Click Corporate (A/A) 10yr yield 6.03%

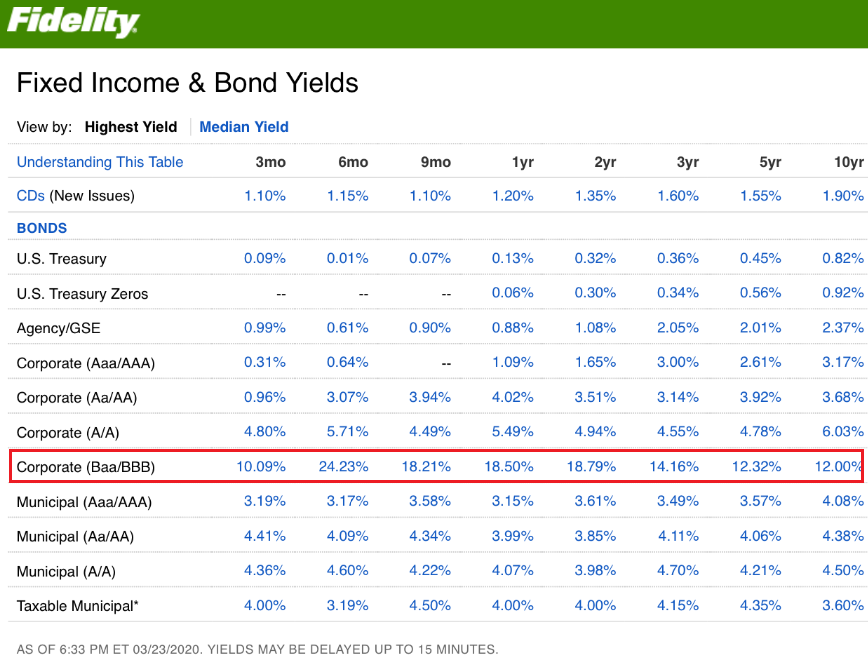tap(843, 433)
